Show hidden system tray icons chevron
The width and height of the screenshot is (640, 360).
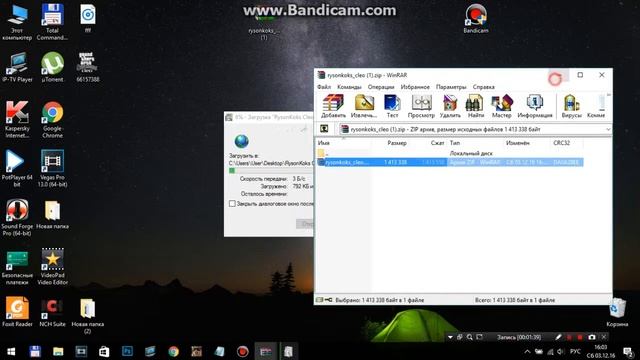tap(527, 351)
